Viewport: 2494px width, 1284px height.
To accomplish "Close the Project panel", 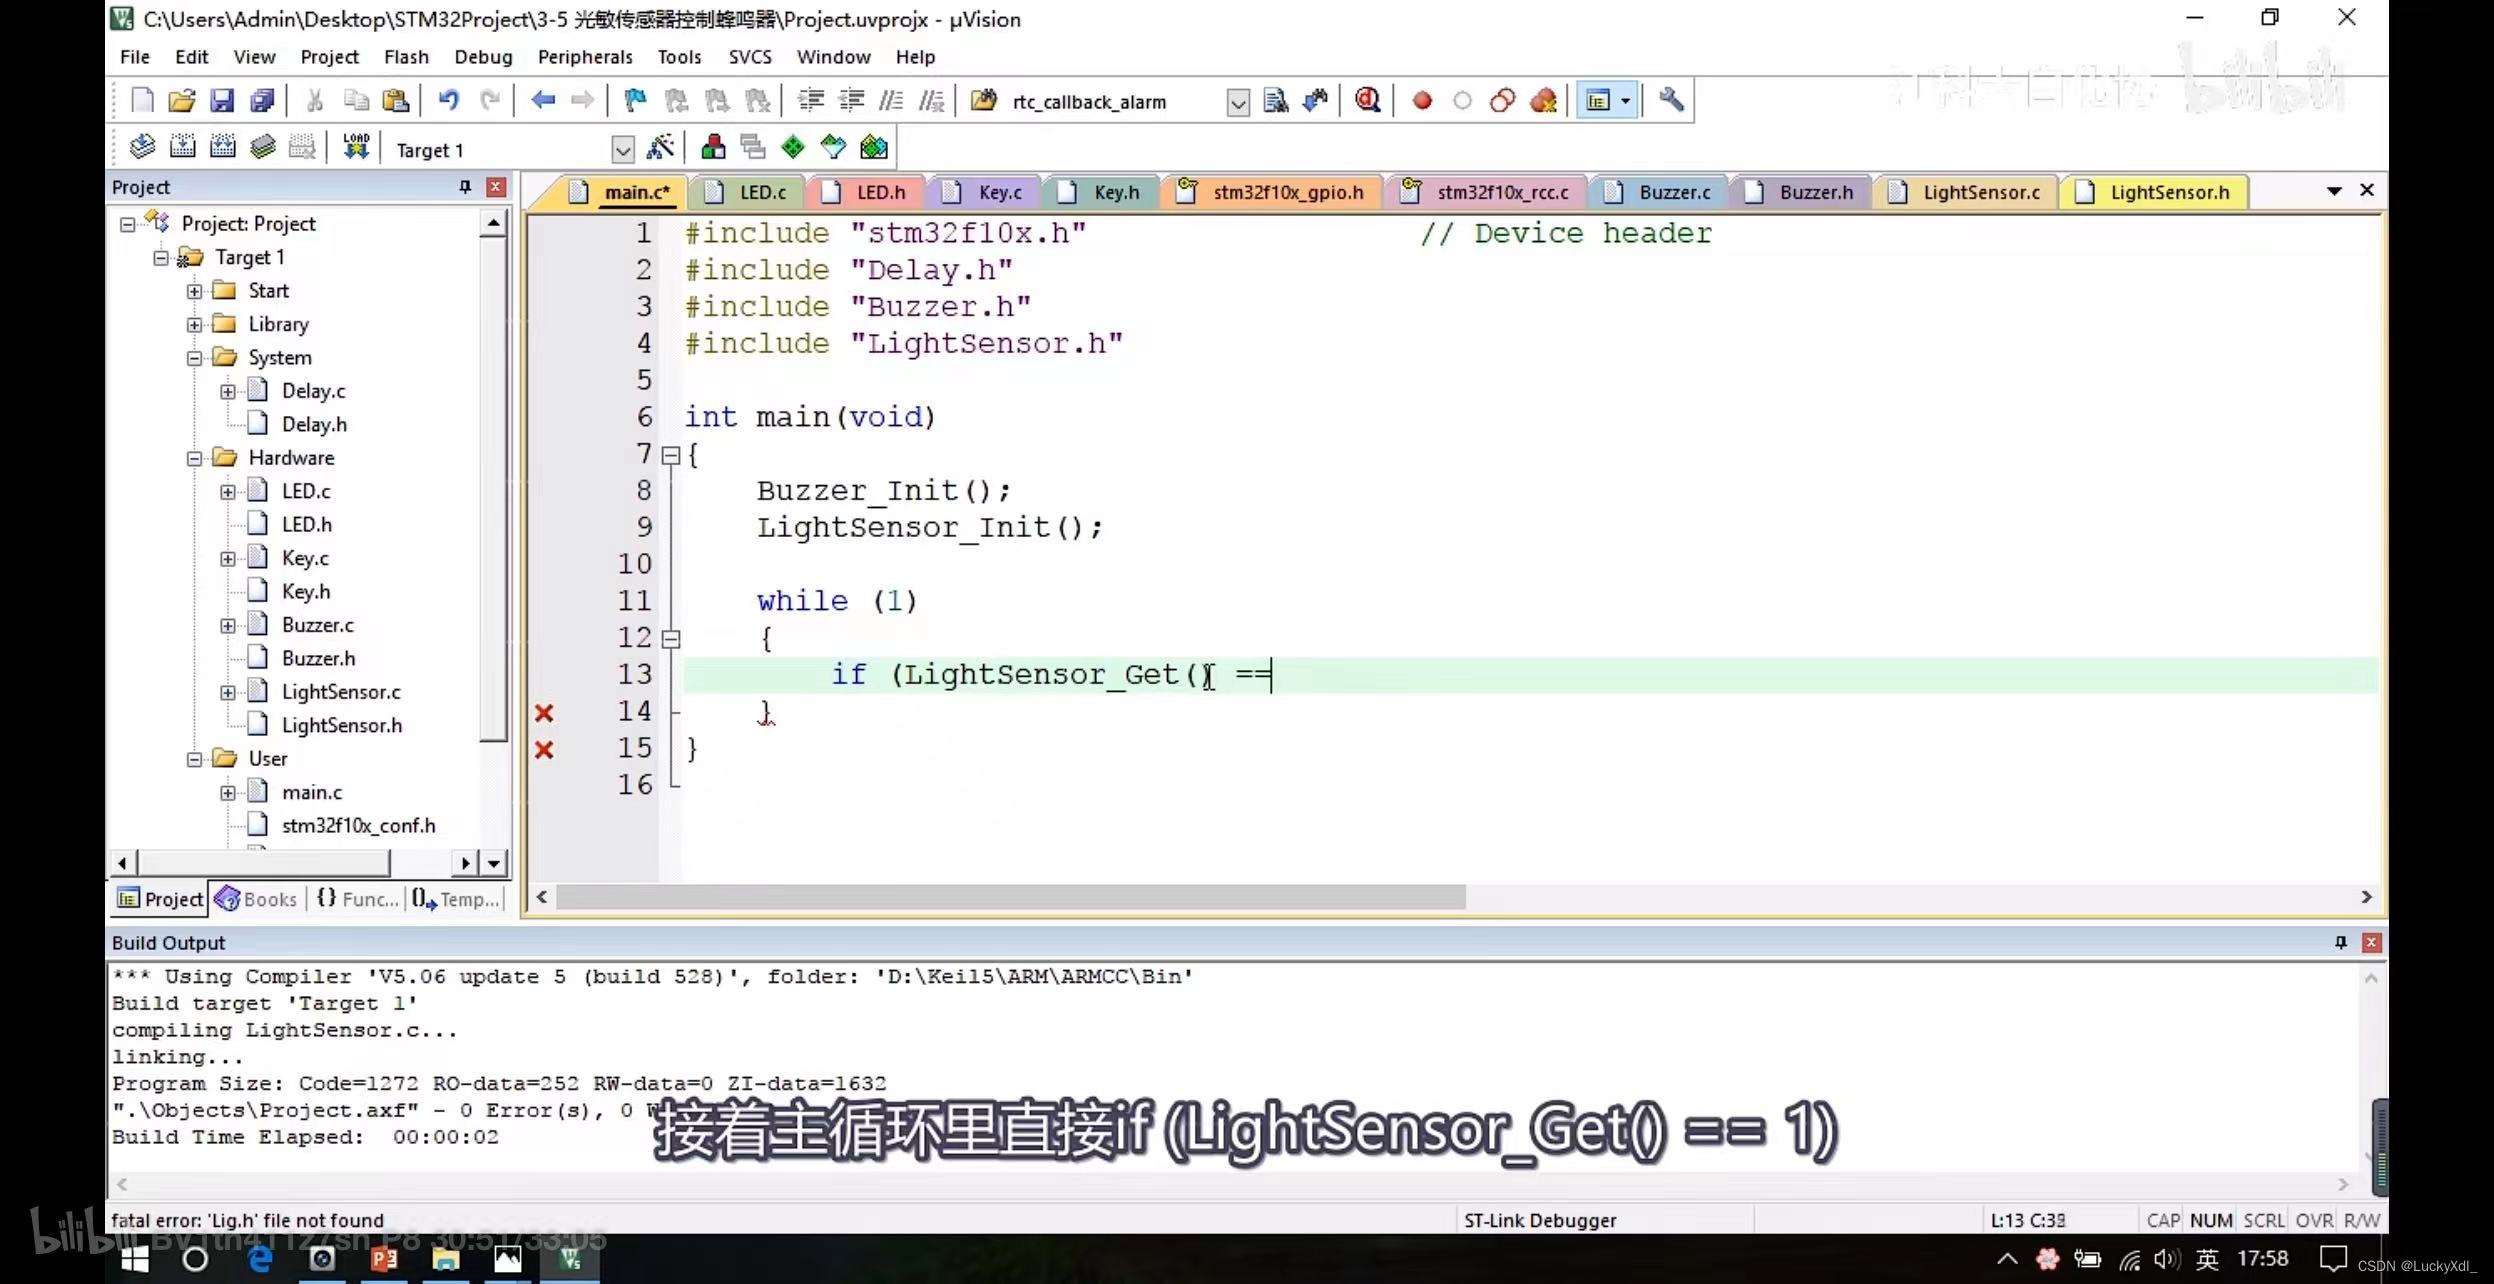I will 495,187.
